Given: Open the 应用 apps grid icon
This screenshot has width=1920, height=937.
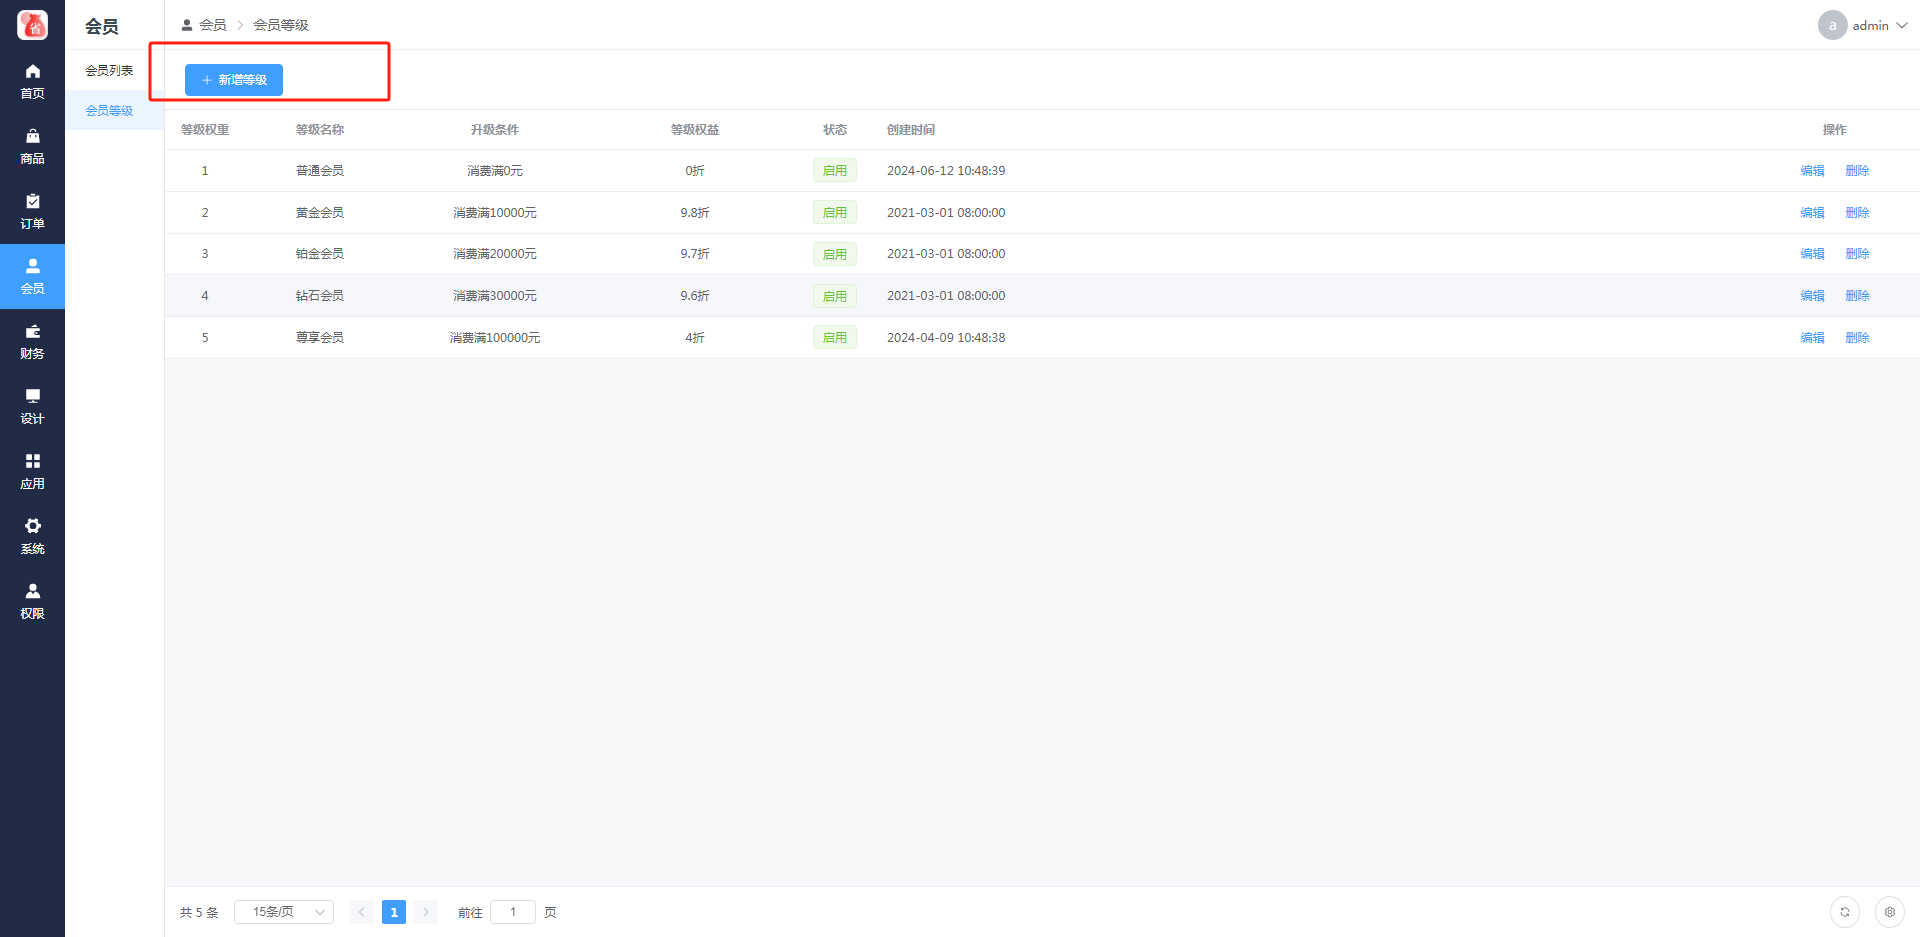Looking at the screenshot, I should coord(32,462).
